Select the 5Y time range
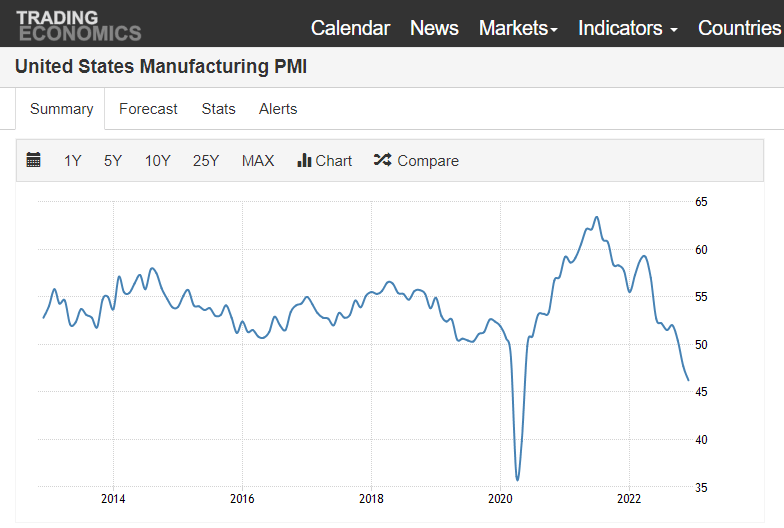 click(x=113, y=161)
